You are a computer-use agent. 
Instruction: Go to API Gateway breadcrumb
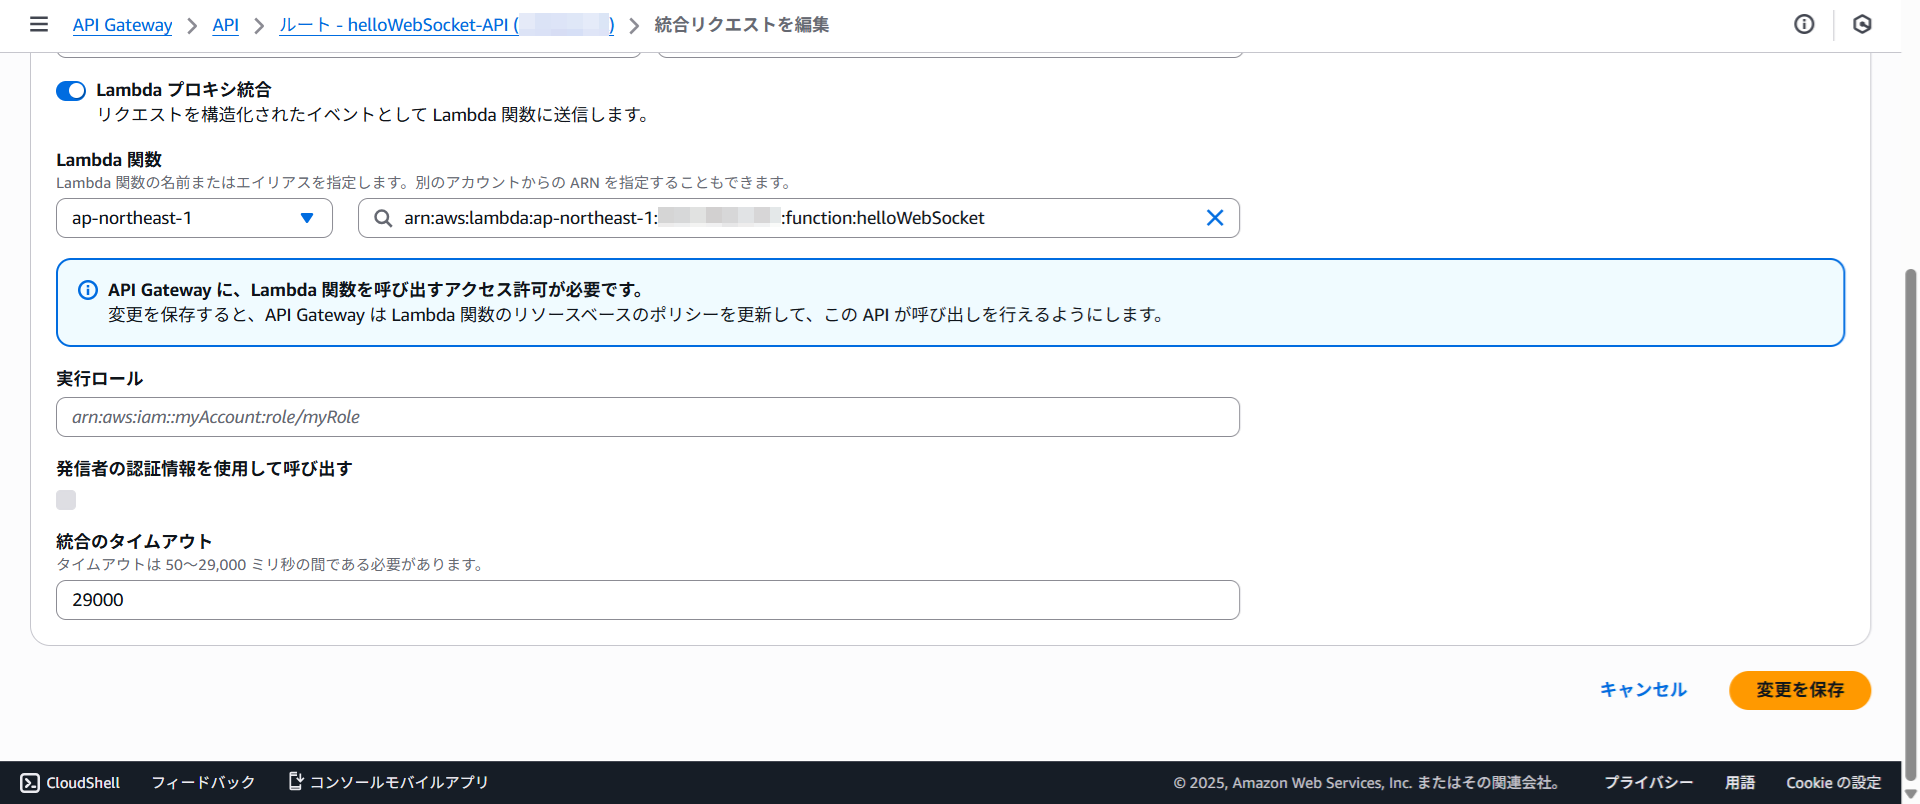122,25
